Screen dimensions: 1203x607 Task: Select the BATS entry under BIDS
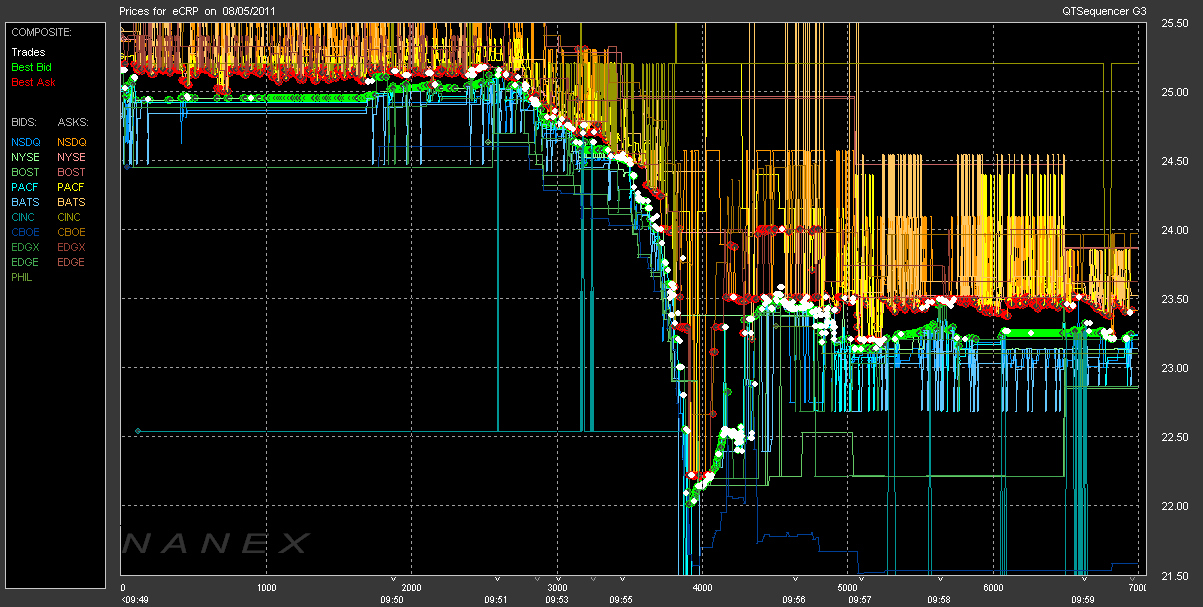(x=26, y=202)
